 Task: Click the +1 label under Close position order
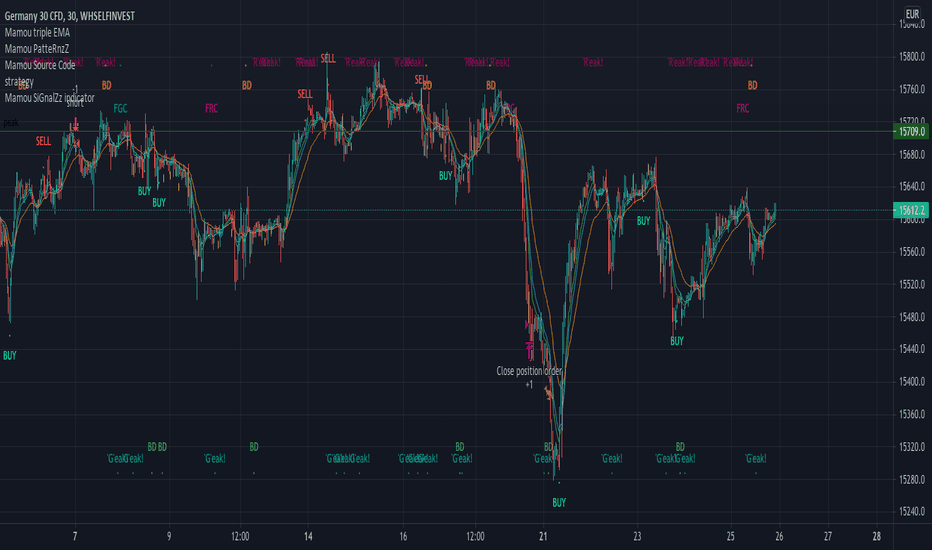[529, 385]
